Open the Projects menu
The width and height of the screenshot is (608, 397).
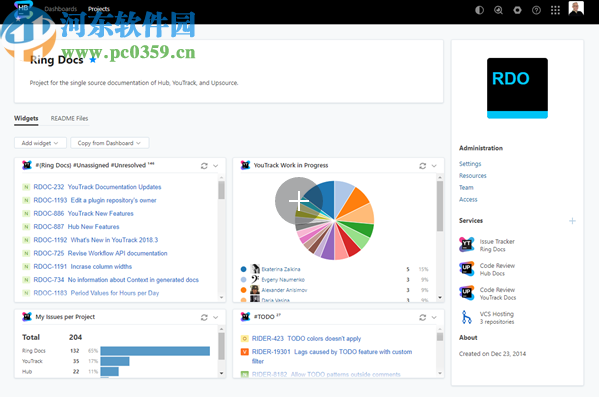point(98,9)
